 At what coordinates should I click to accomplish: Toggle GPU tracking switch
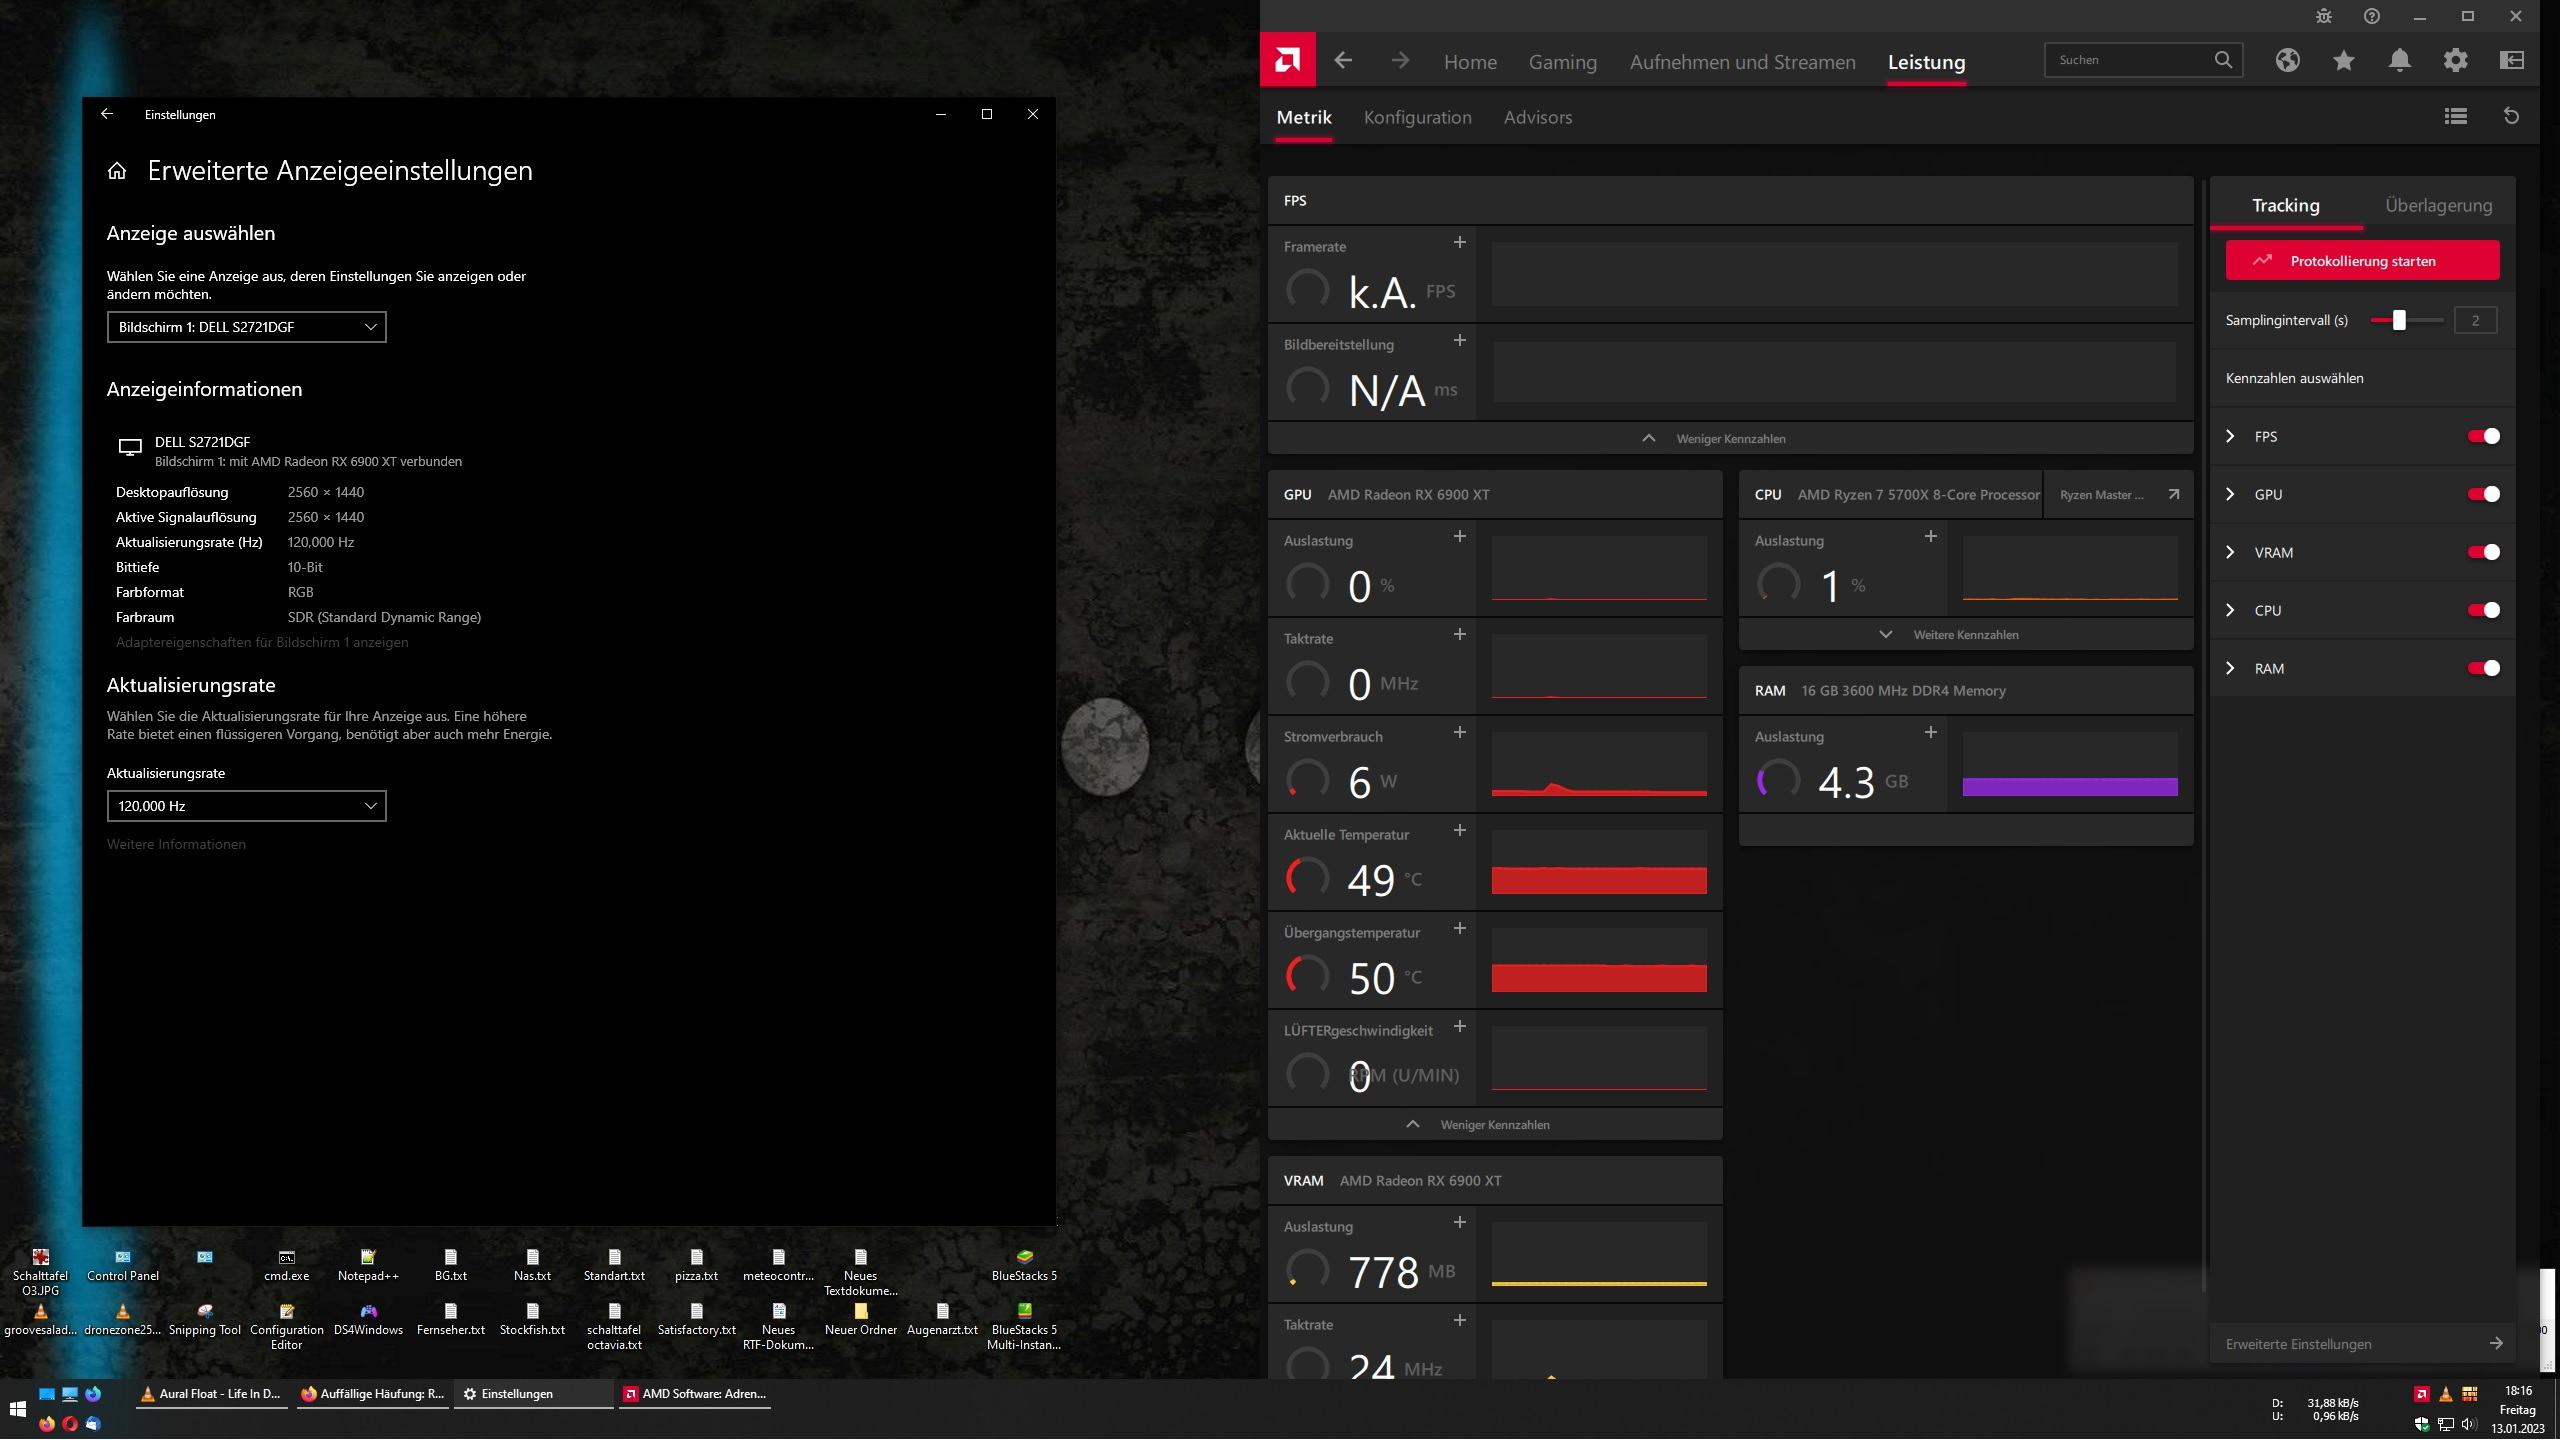[2485, 494]
